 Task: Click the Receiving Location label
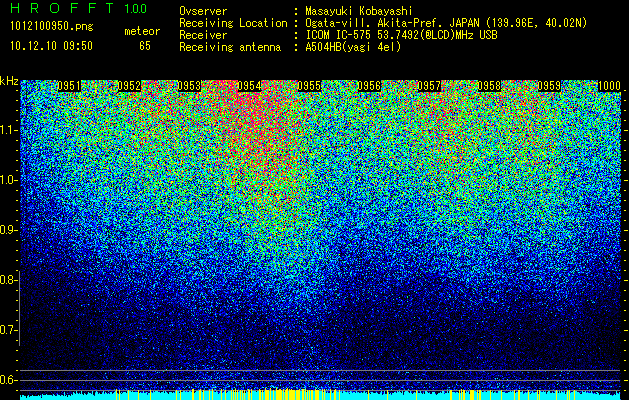pyautogui.click(x=233, y=23)
